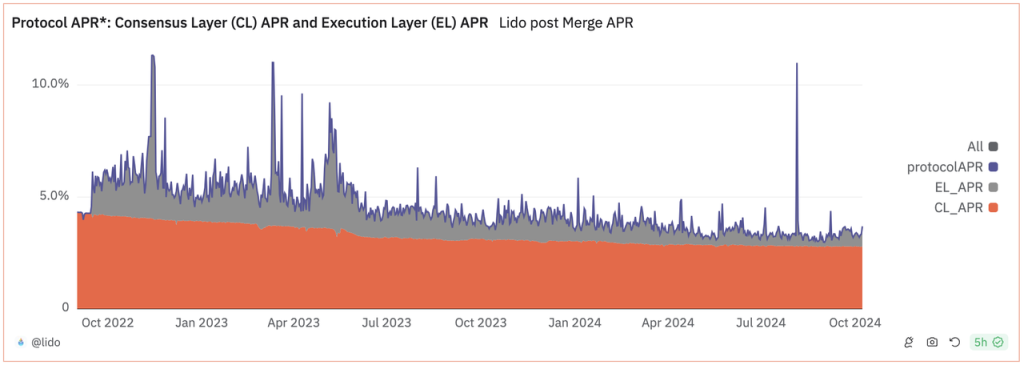Click the Lido post Merge APR subtitle
This screenshot has height=365, width=1024.
(566, 23)
